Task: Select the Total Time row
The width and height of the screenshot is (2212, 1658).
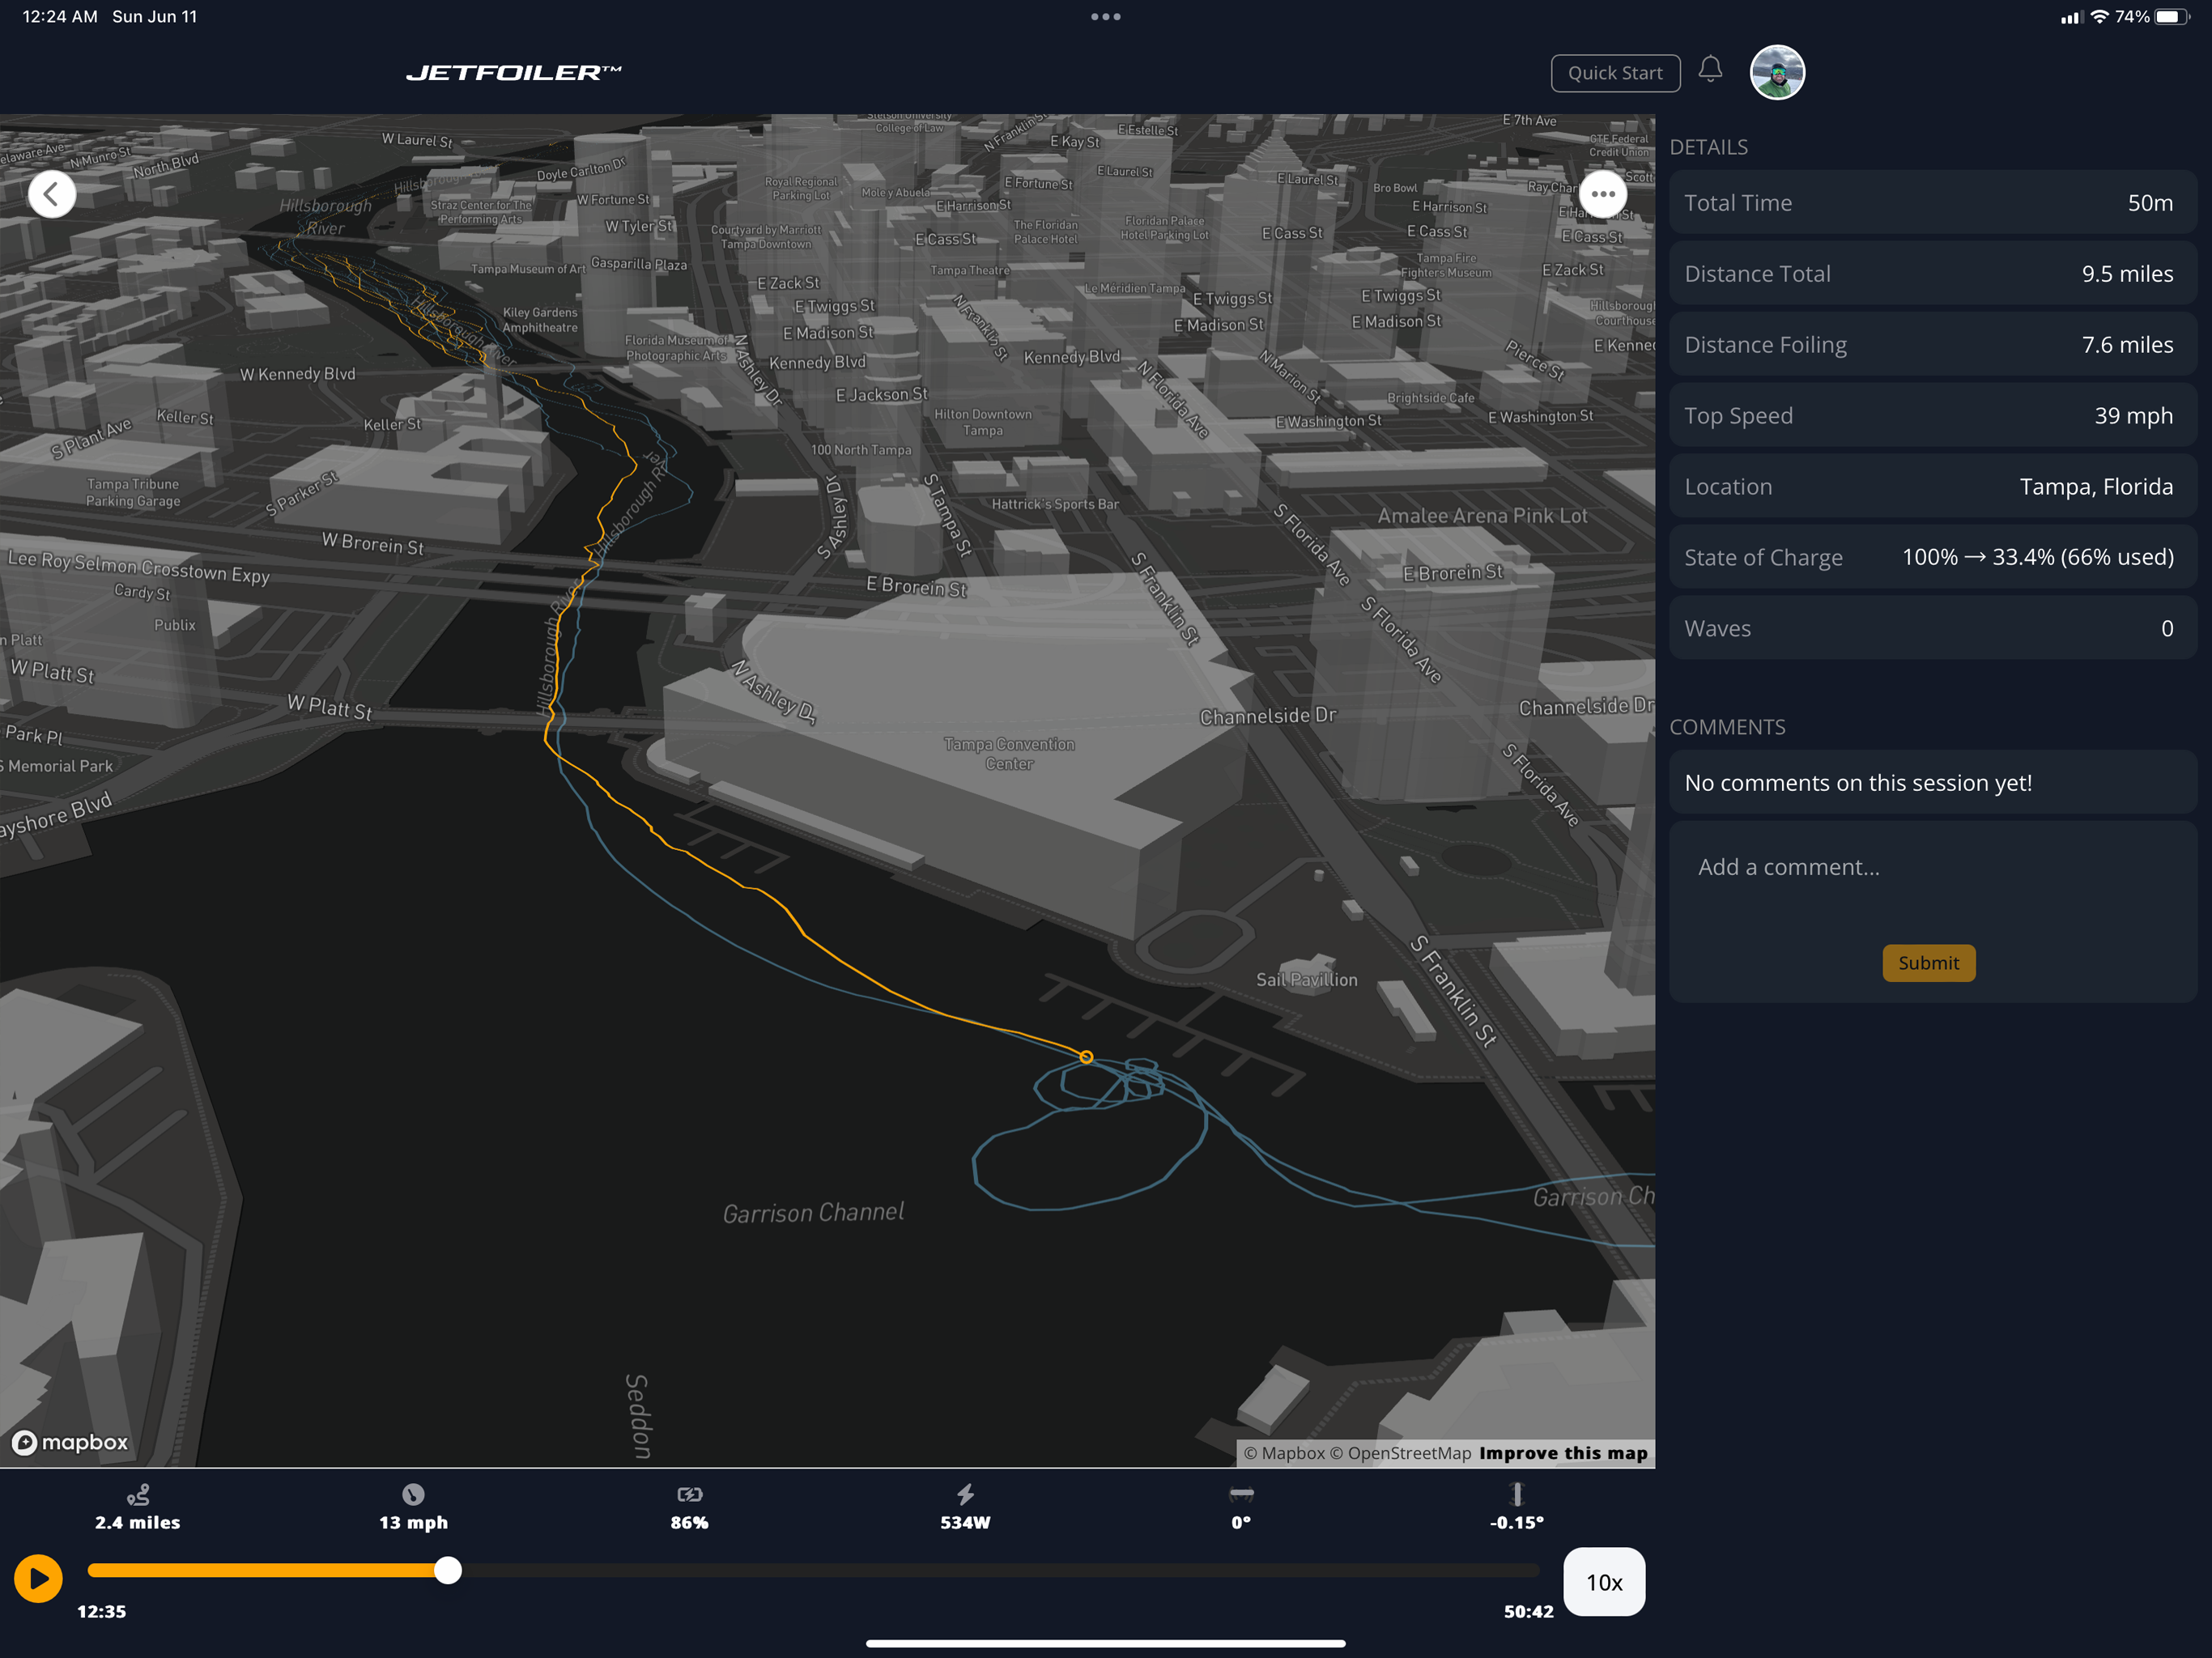Action: pyautogui.click(x=1932, y=202)
